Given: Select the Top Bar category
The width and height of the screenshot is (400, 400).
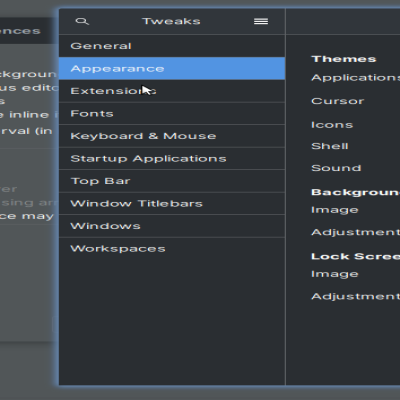Looking at the screenshot, I should point(172,181).
